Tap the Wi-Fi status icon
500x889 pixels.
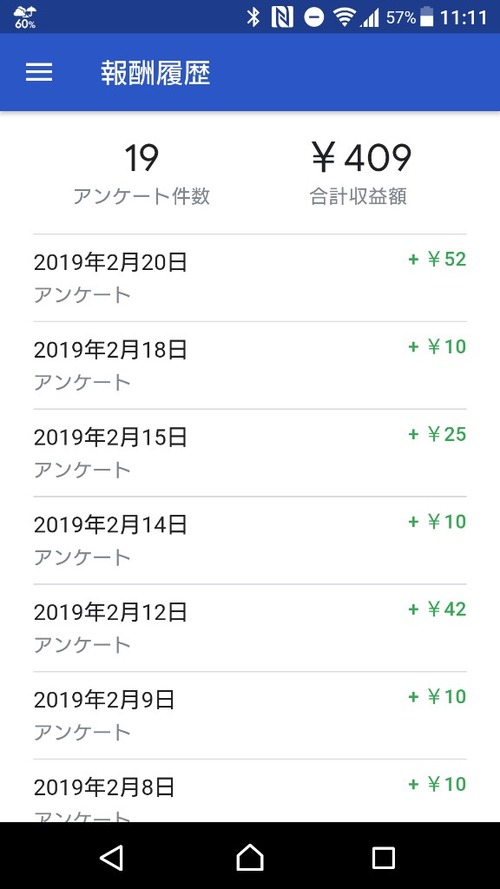[x=344, y=18]
